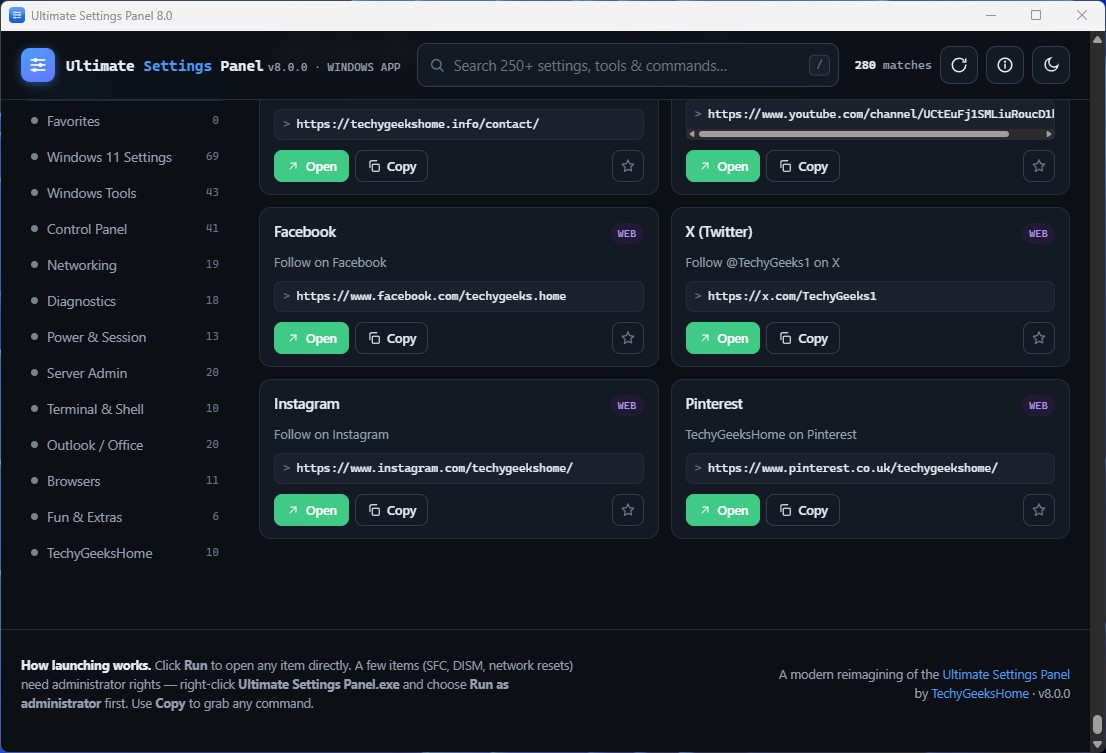
Task: Click the vertical scrollbar up arrow
Action: coord(1097,39)
